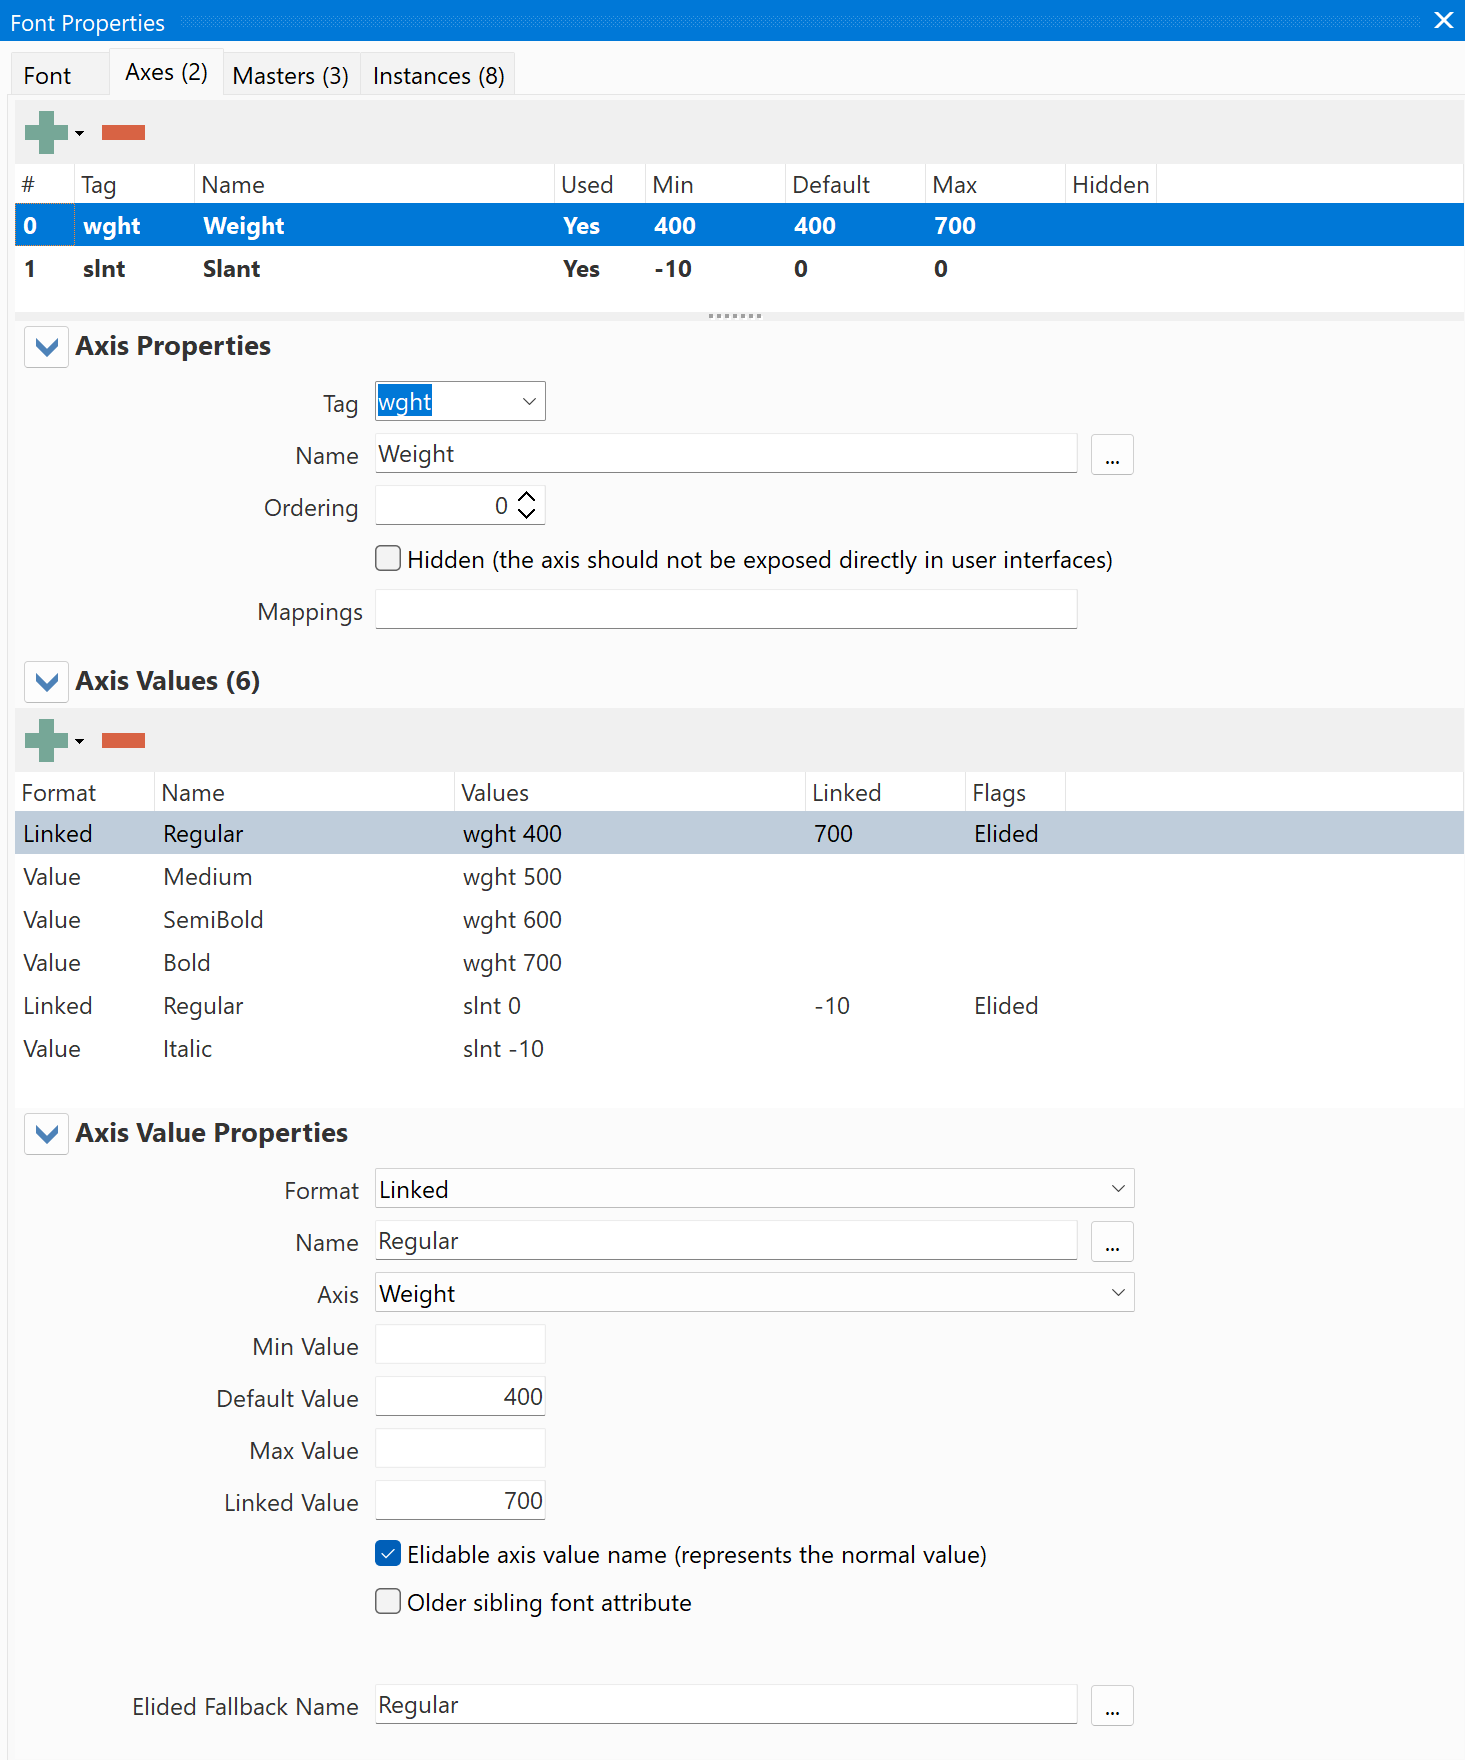Select the Regular slnt 0 linked row
The width and height of the screenshot is (1465, 1760).
pyautogui.click(x=739, y=1005)
